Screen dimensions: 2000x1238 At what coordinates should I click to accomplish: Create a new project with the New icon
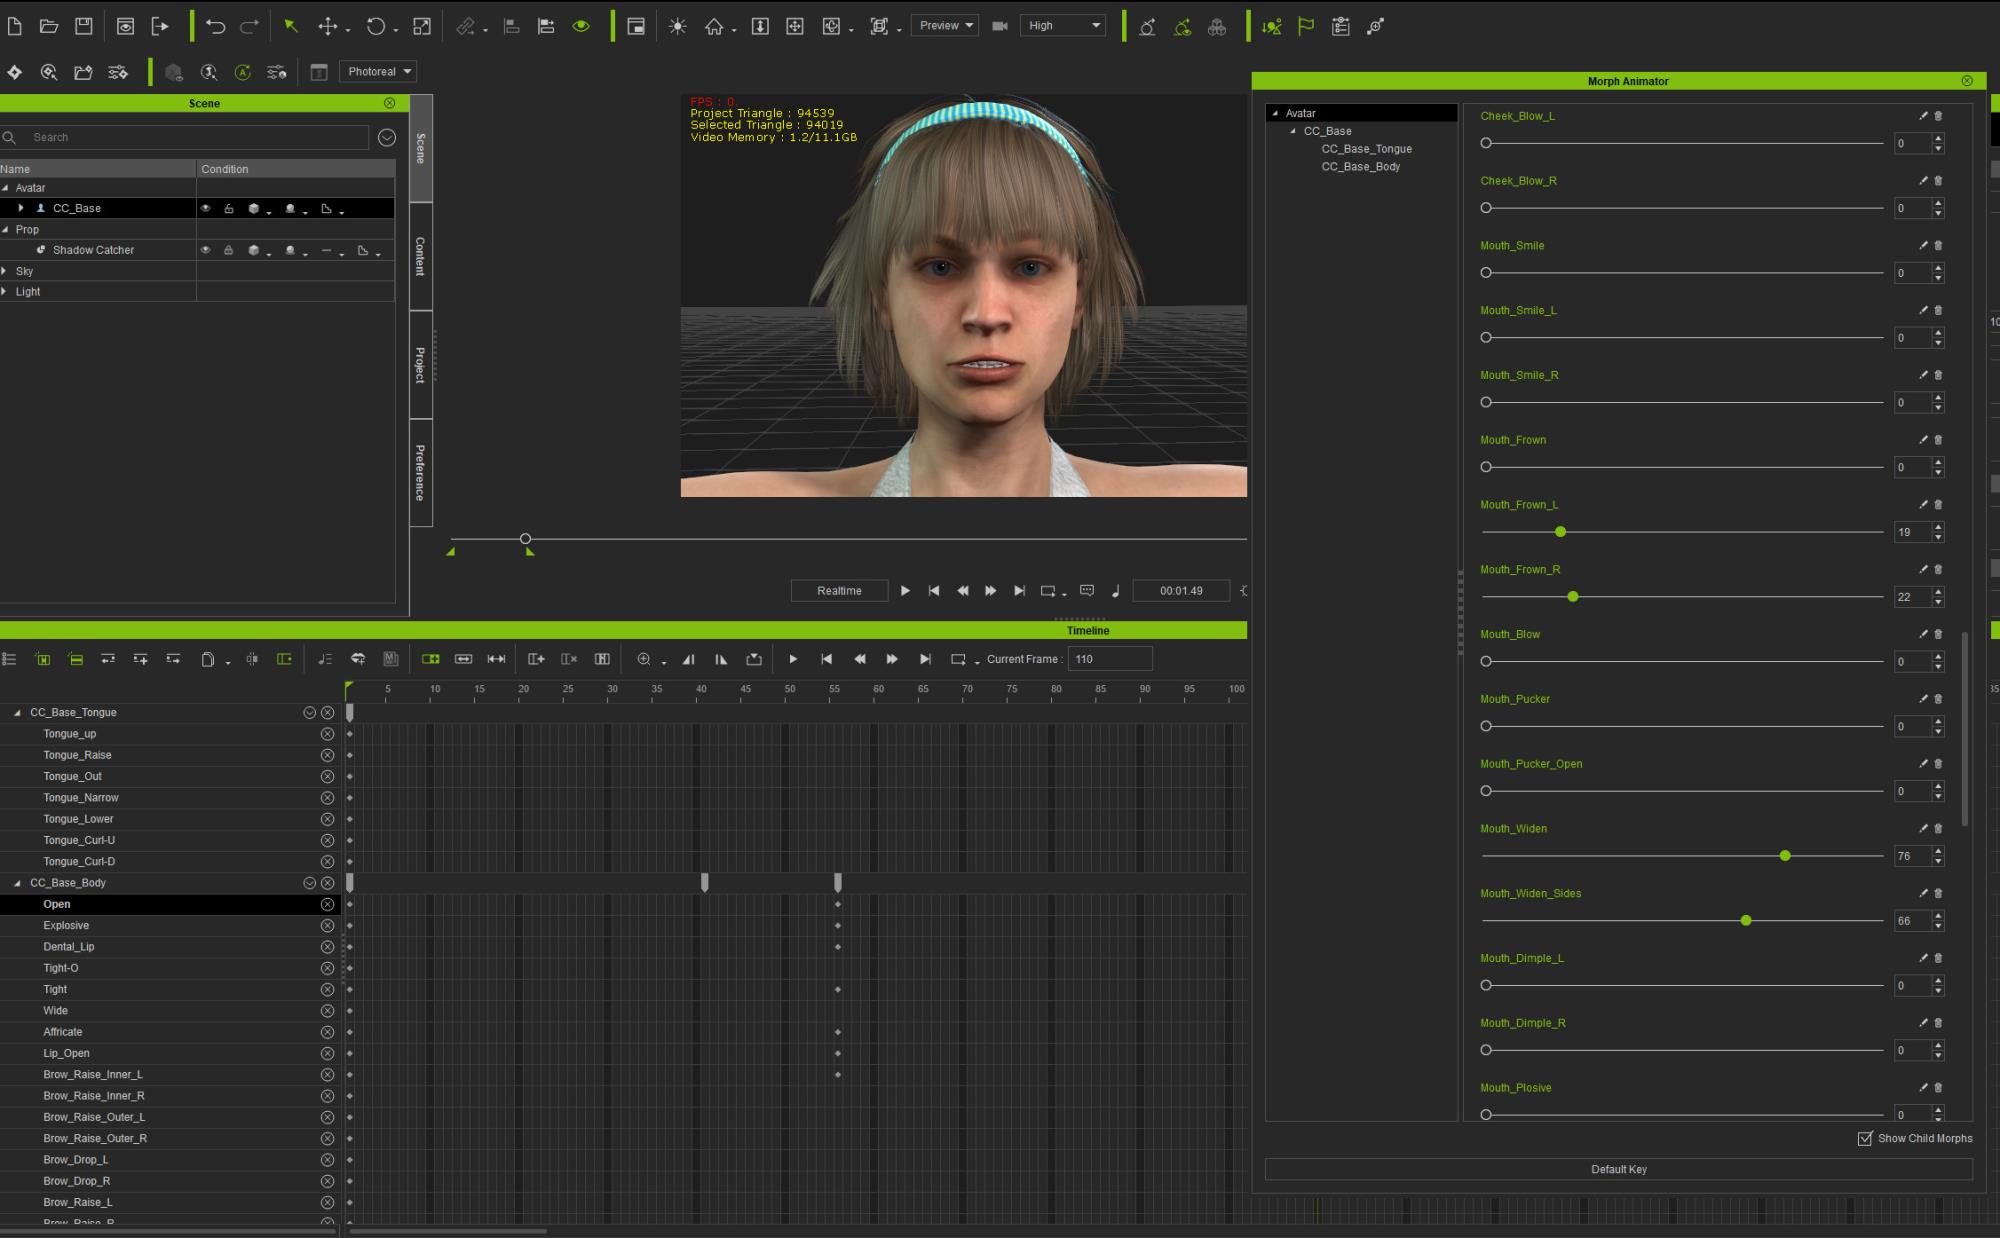pos(15,26)
